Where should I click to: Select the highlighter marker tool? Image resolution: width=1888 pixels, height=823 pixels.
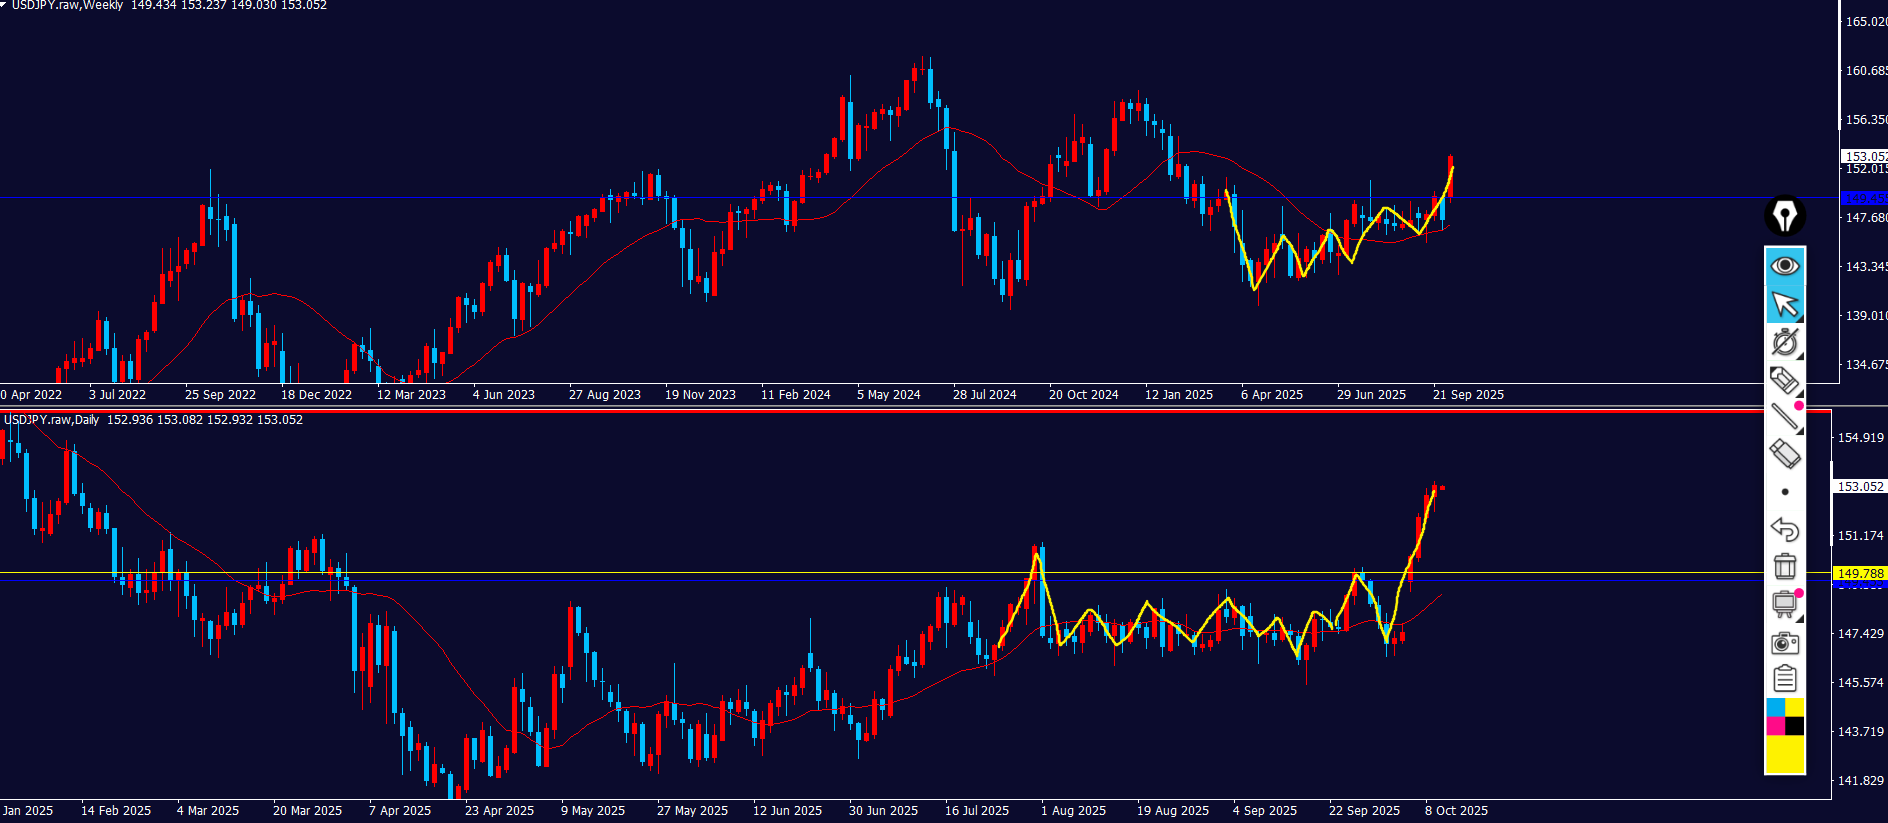coord(1785,380)
